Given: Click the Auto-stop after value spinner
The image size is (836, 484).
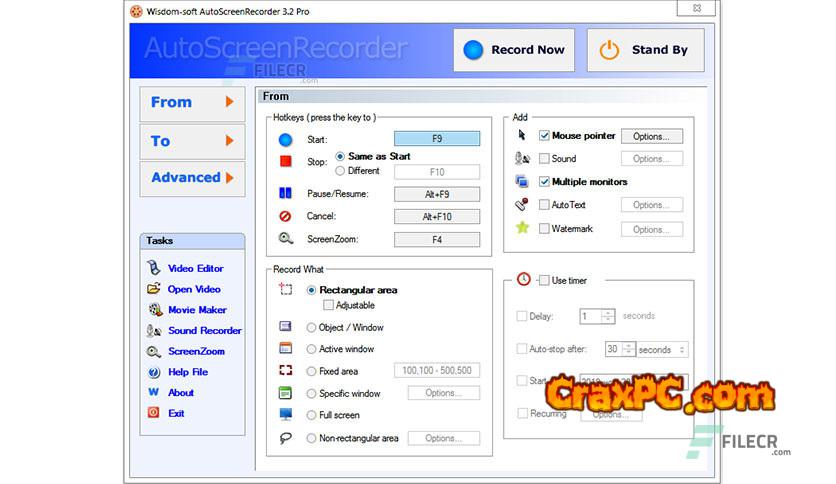Looking at the screenshot, I should point(629,349).
